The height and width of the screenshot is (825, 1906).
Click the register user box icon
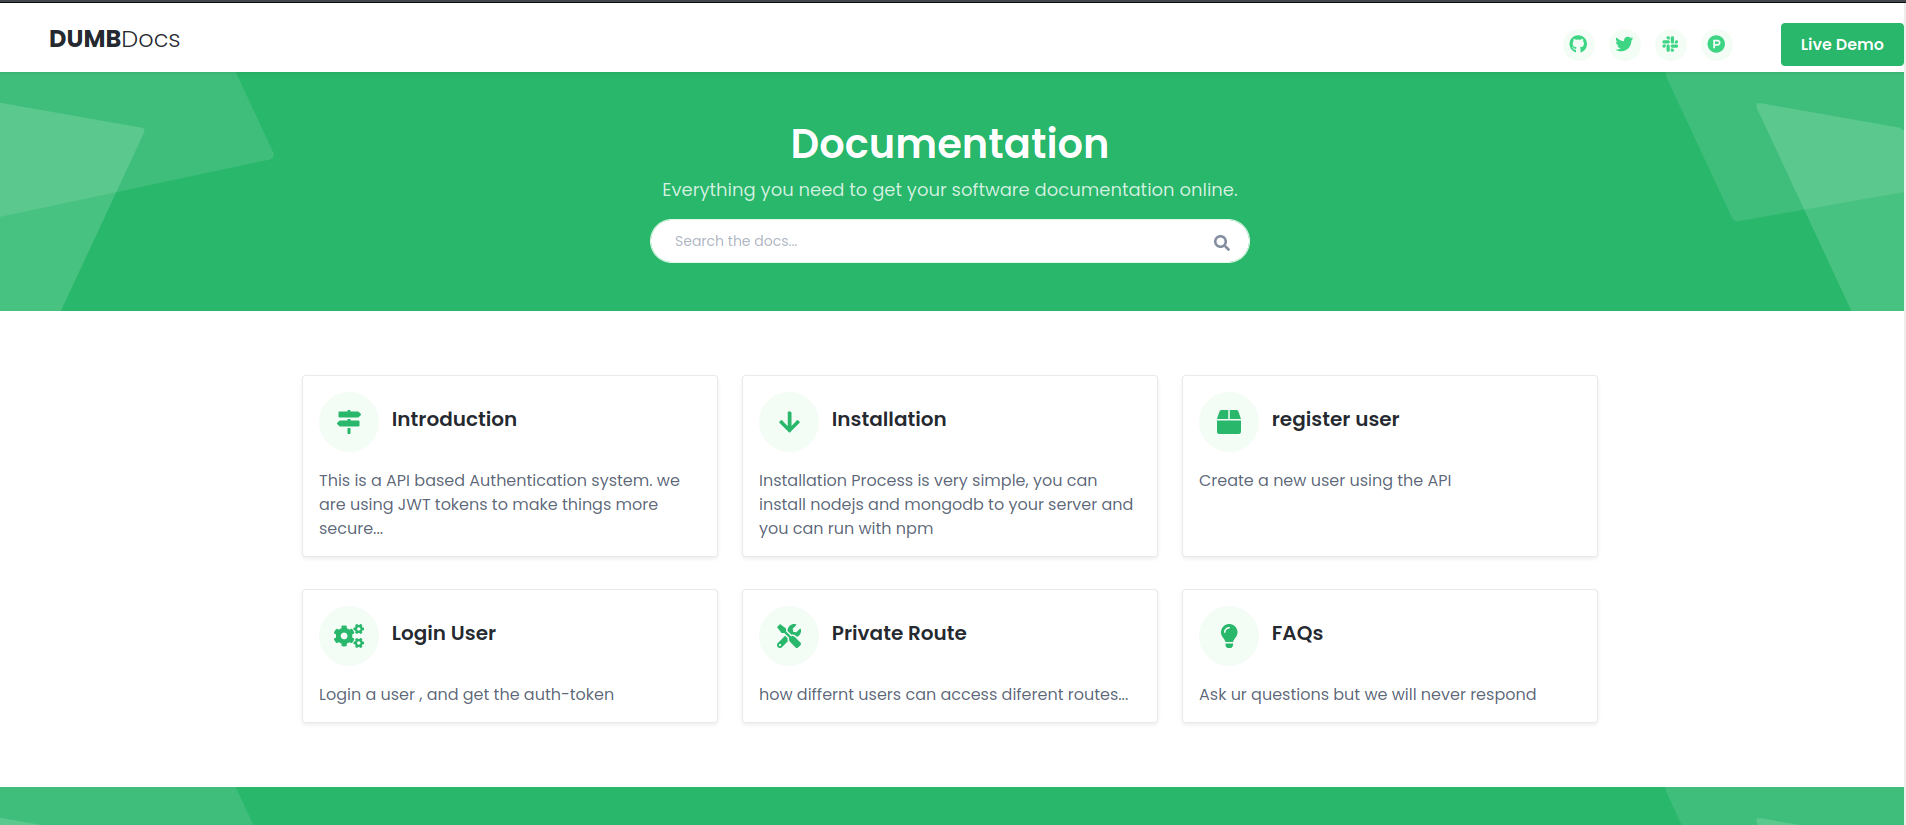coord(1229,422)
